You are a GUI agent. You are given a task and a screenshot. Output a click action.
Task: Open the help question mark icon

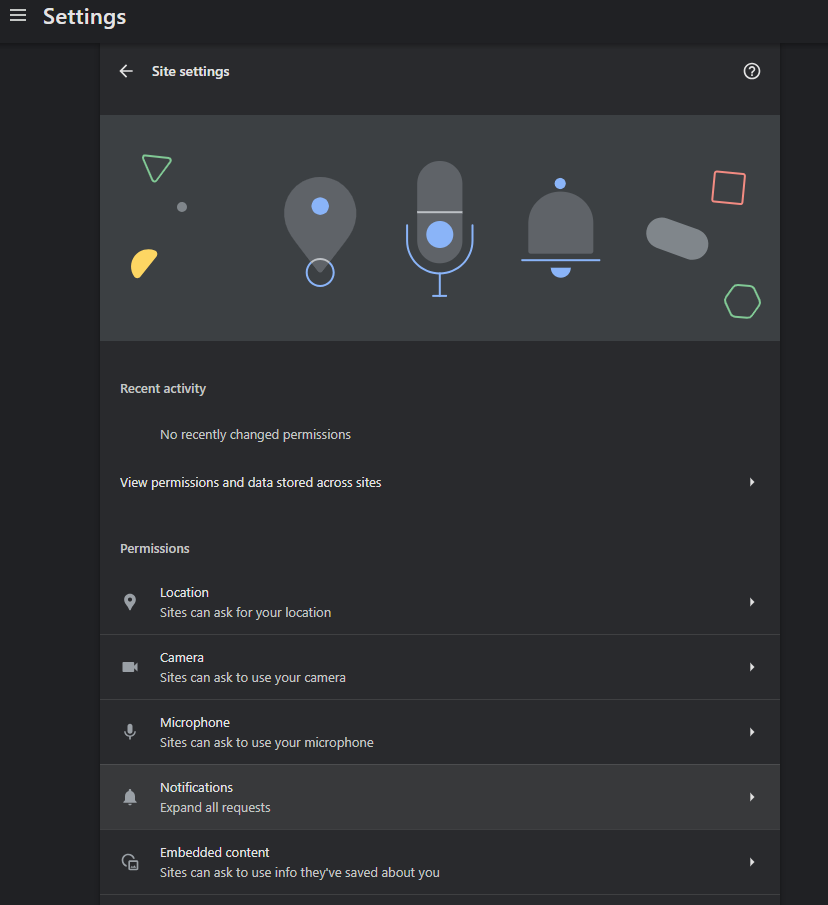[x=751, y=71]
